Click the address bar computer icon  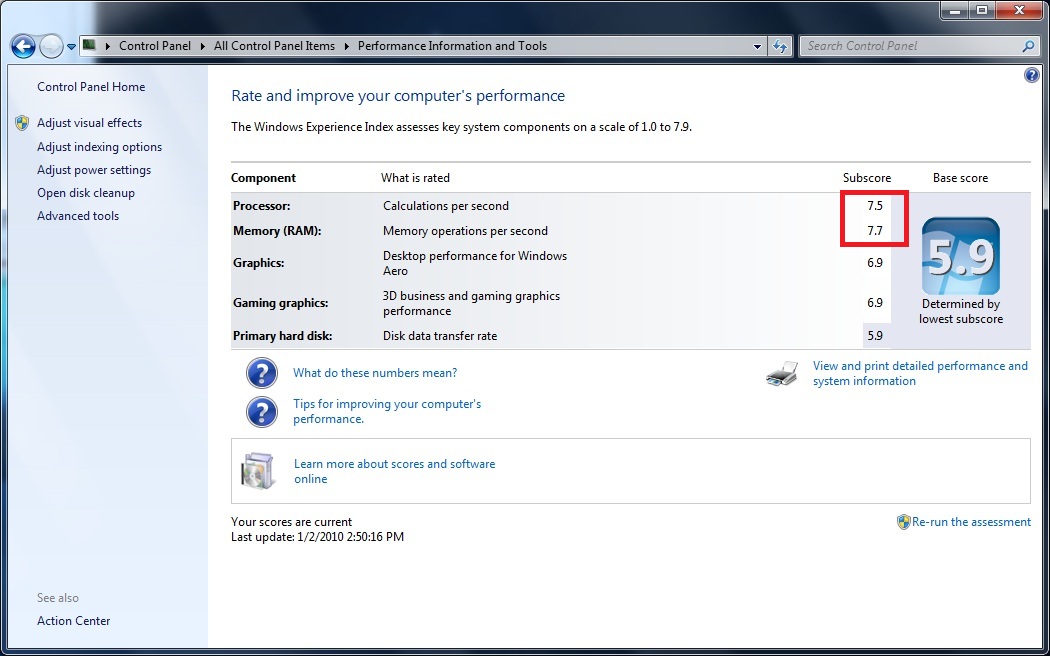[90, 46]
